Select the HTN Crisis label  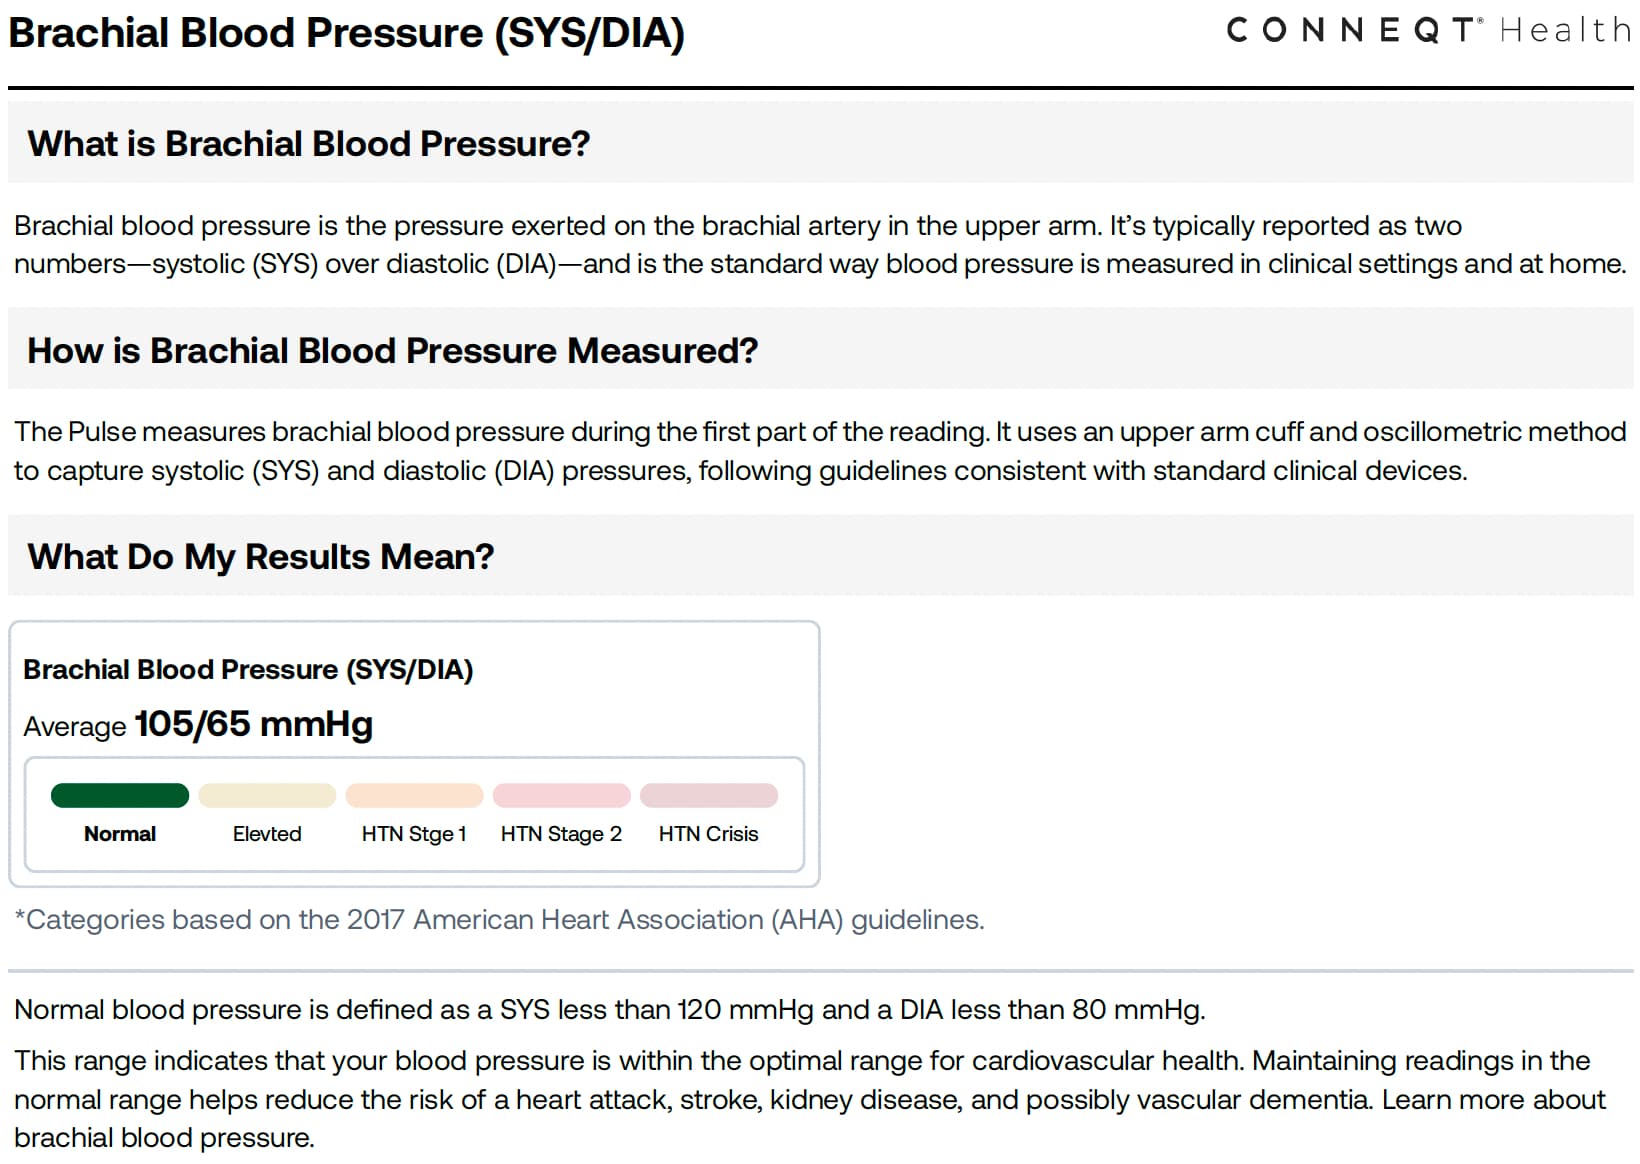(x=708, y=834)
